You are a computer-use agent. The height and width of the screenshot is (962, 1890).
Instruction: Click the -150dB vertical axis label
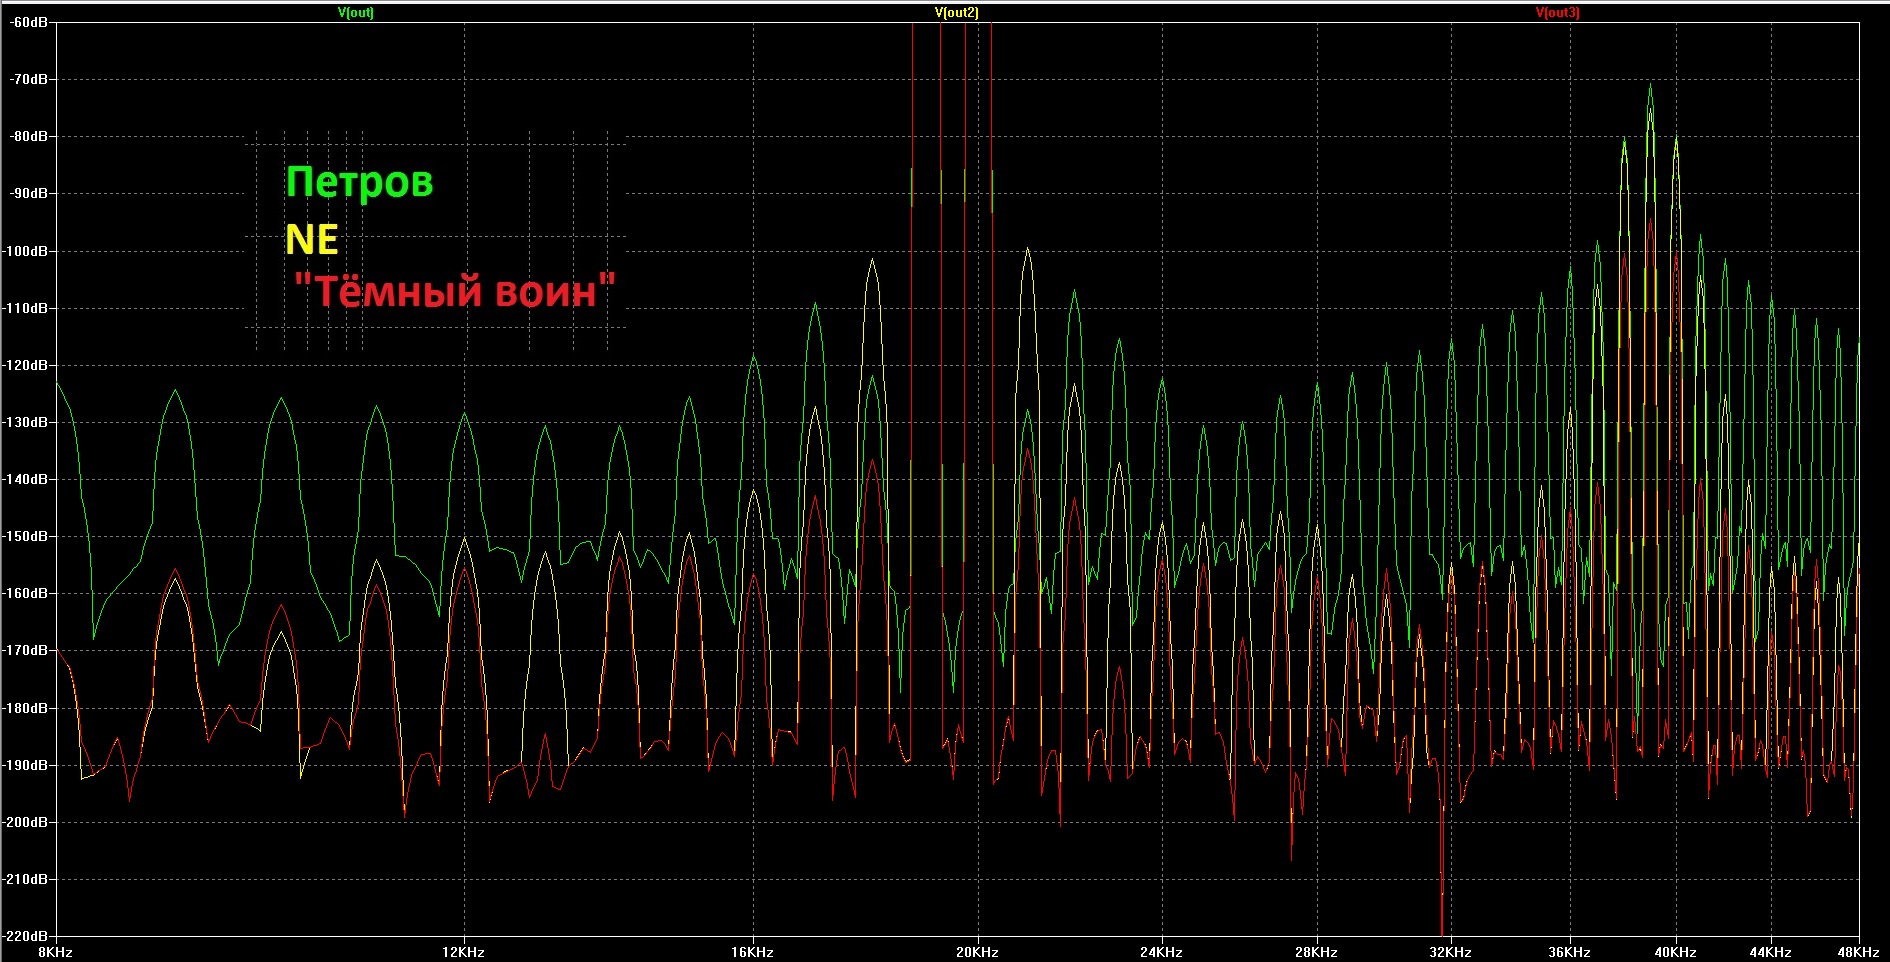[x=26, y=537]
